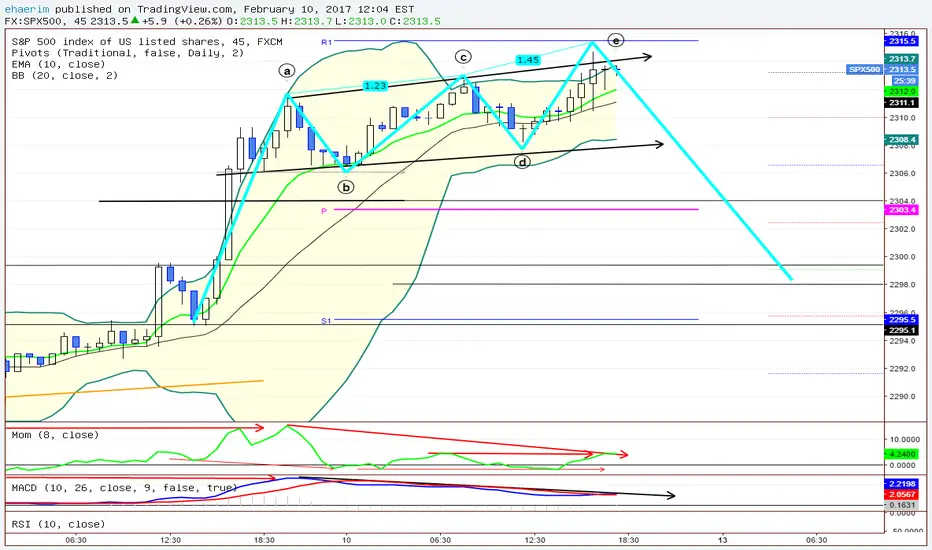Click the 2290.0 price axis label
The width and height of the screenshot is (932, 550).
pyautogui.click(x=902, y=396)
